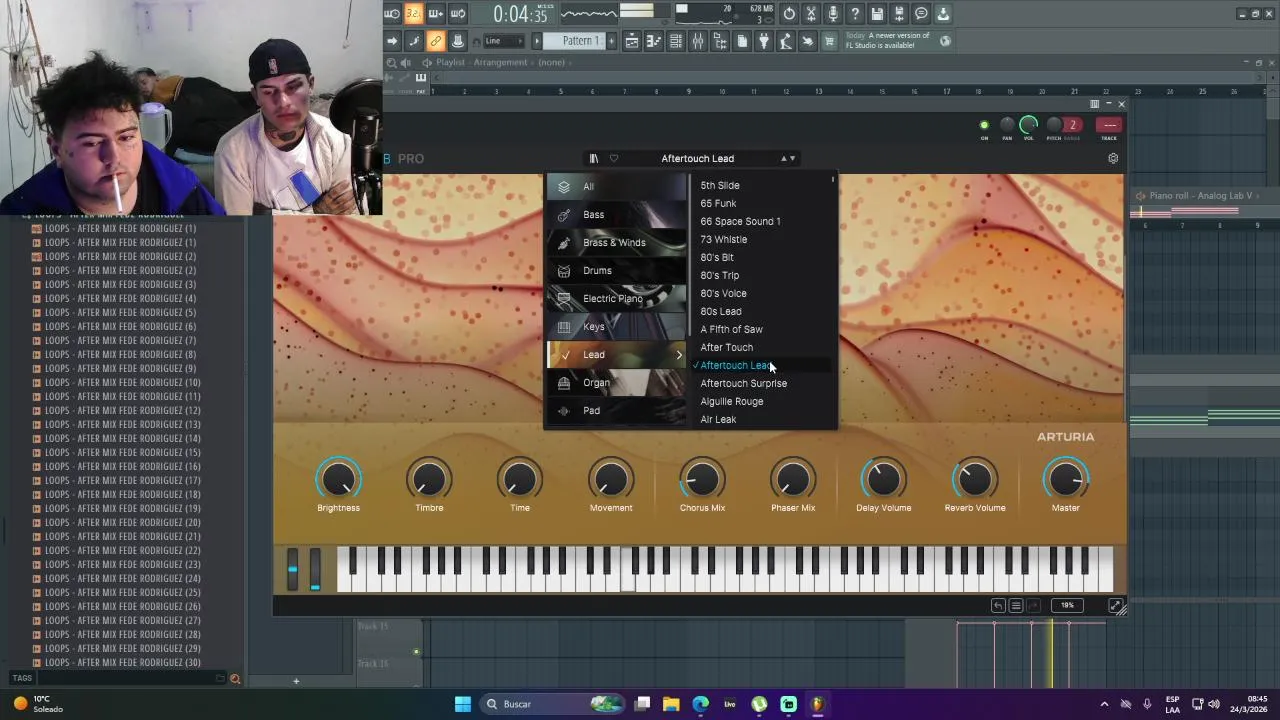The width and height of the screenshot is (1280, 720).
Task: Click the undo arrow in Analog Lab footer
Action: pos(998,605)
